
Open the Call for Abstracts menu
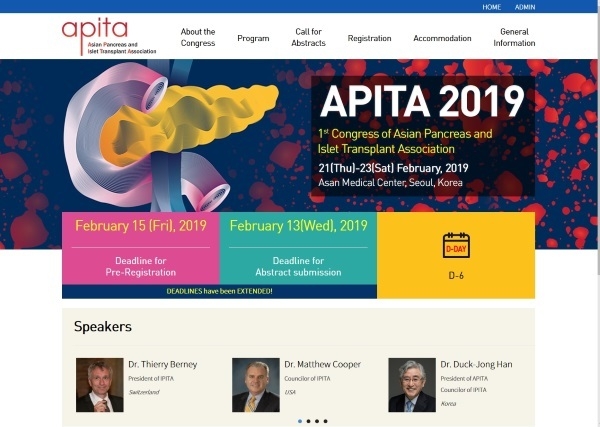tap(308, 37)
